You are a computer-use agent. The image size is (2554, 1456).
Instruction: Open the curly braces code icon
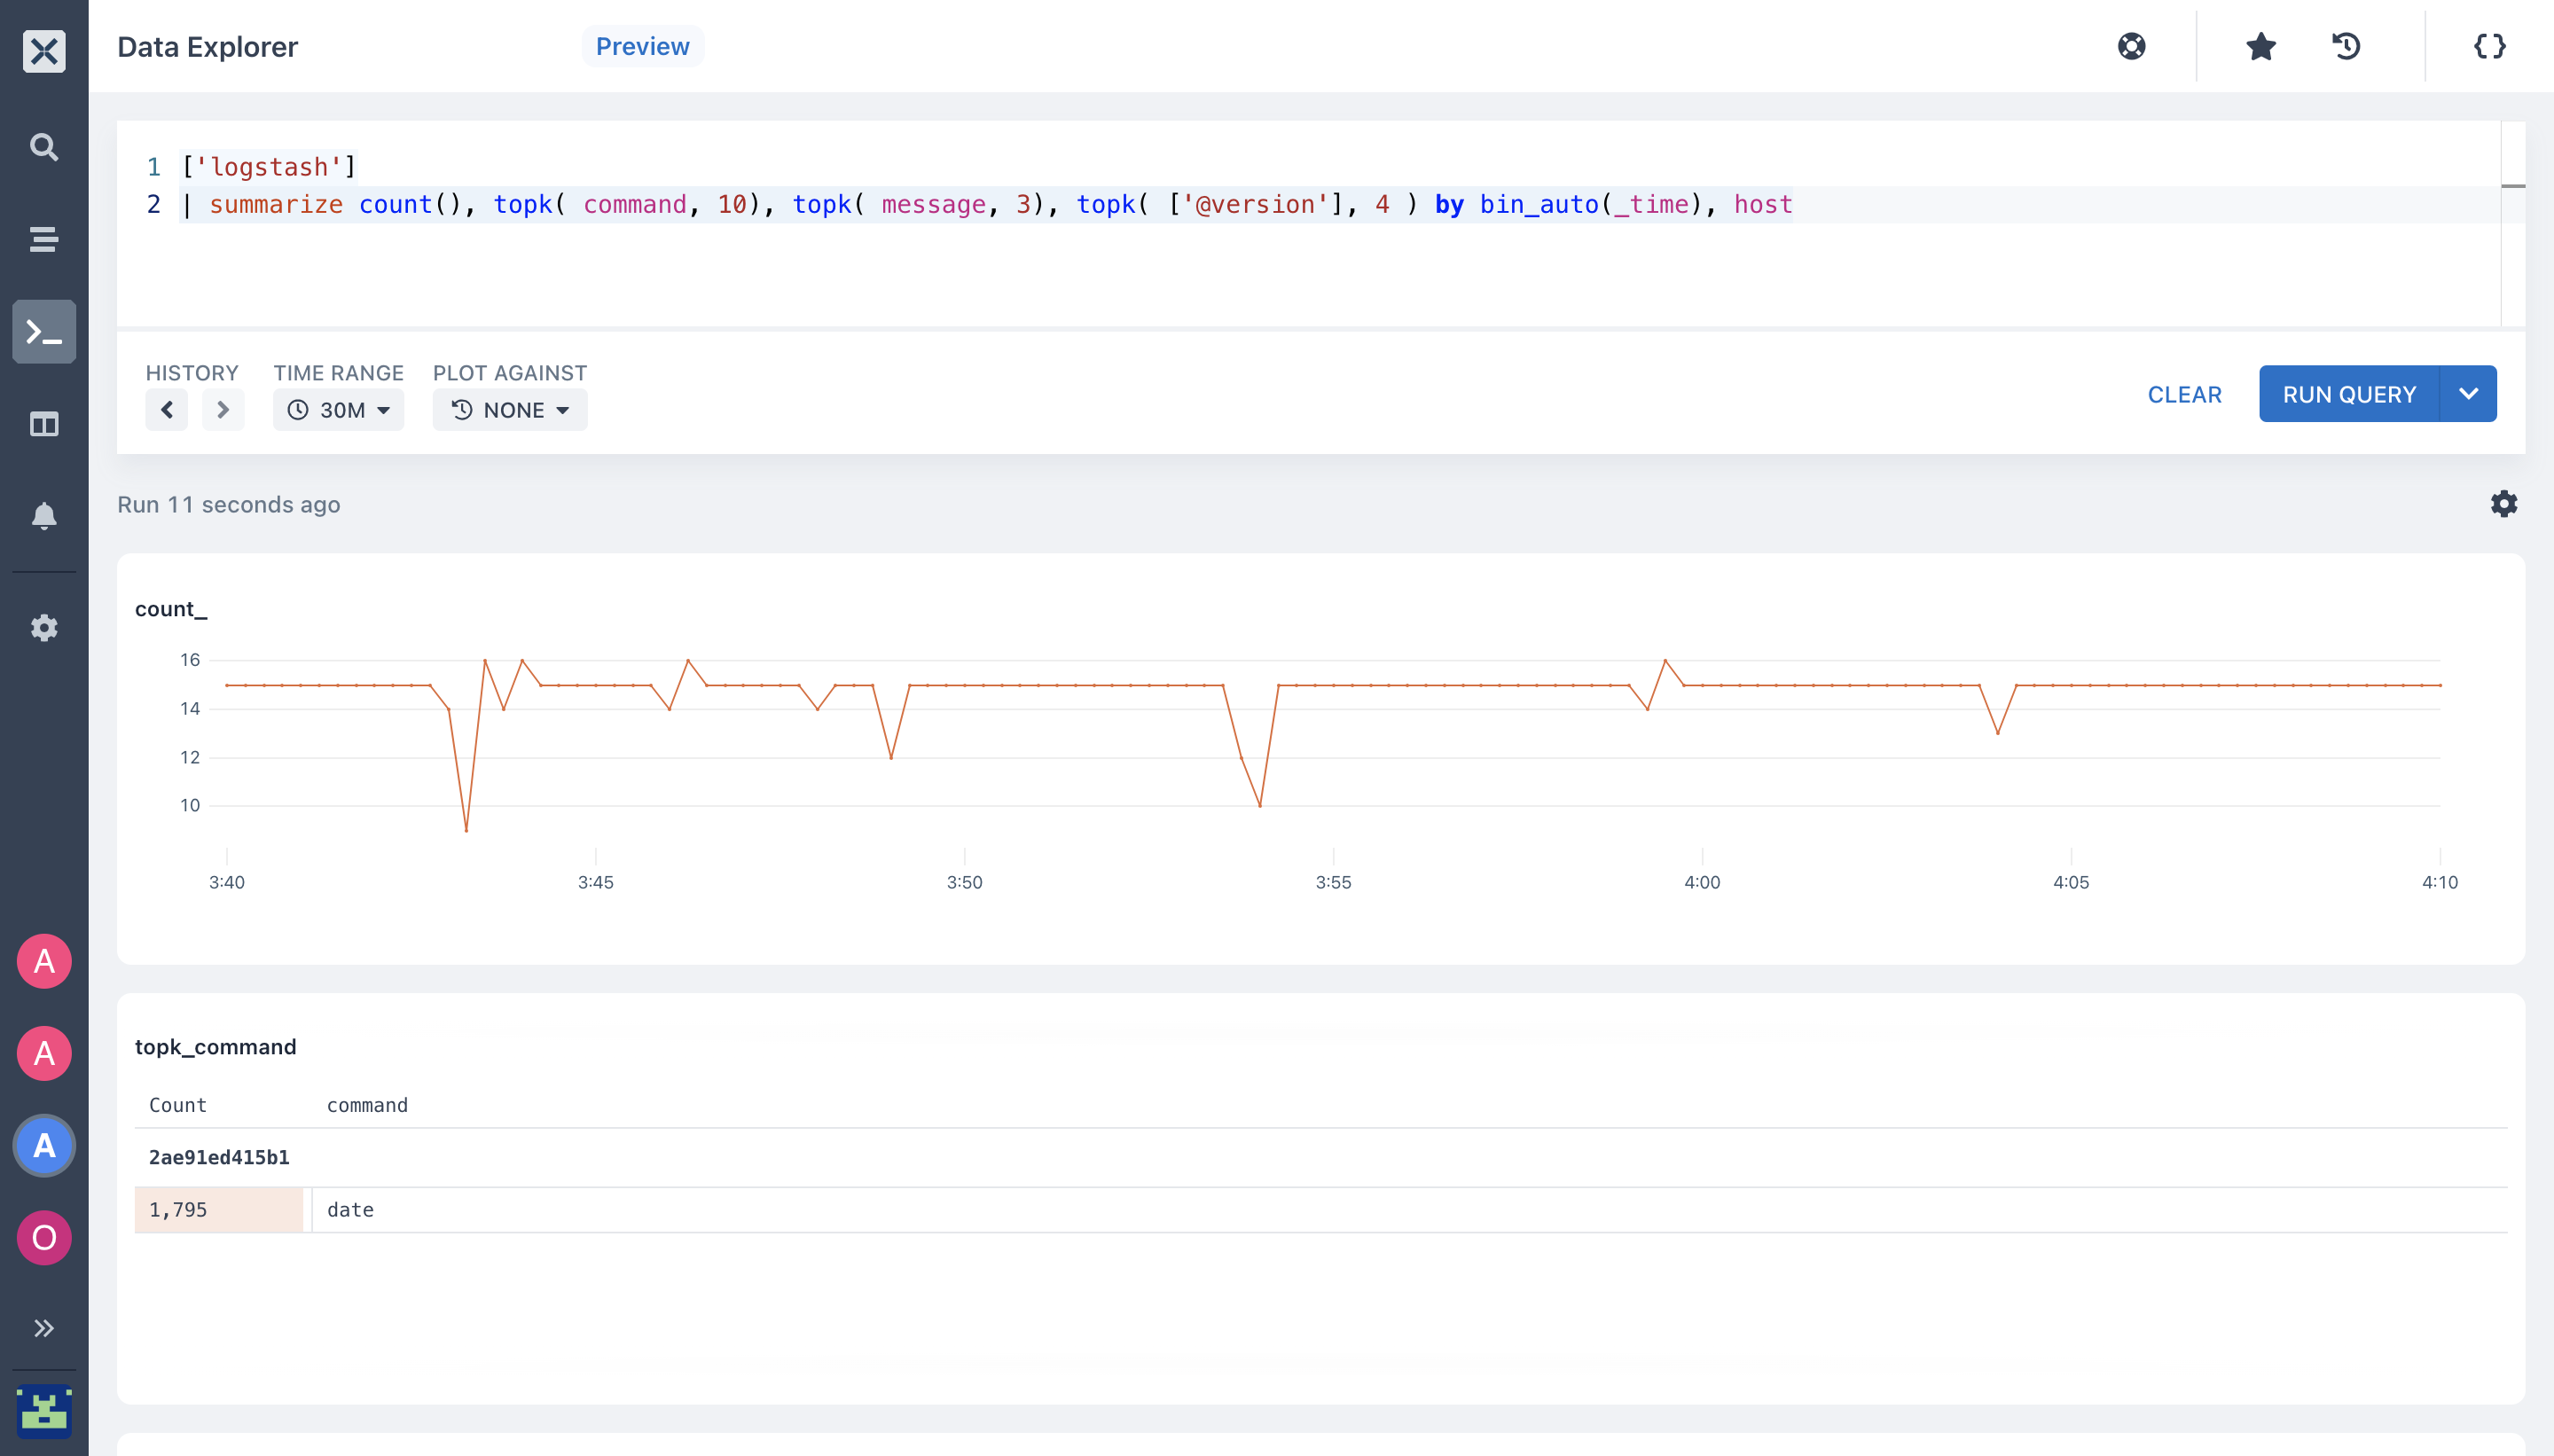[2489, 46]
